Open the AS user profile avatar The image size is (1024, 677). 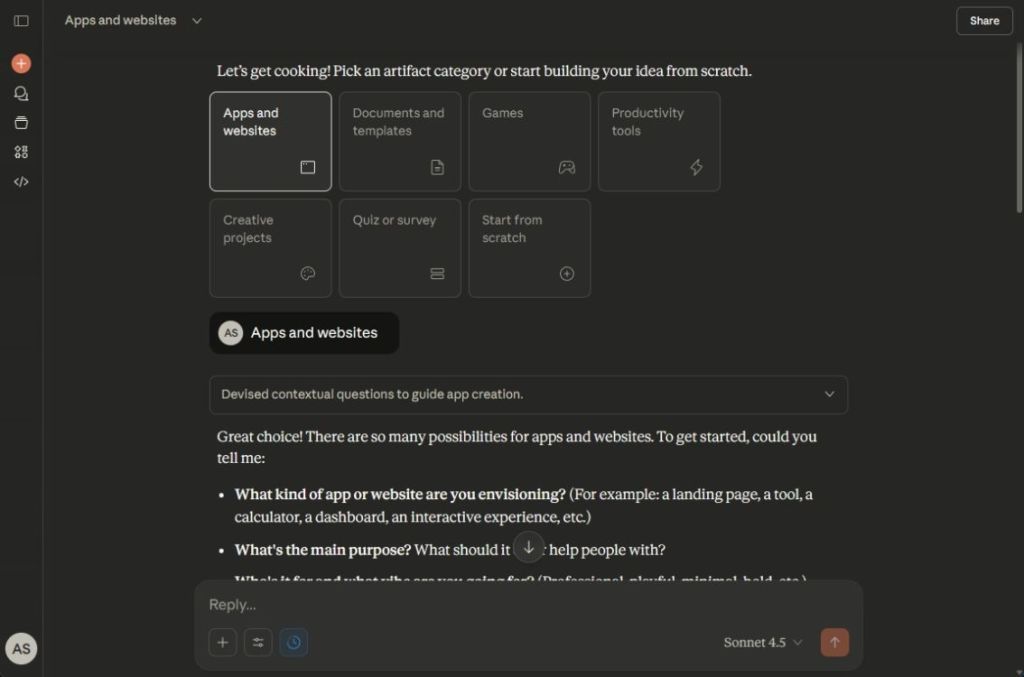21,648
